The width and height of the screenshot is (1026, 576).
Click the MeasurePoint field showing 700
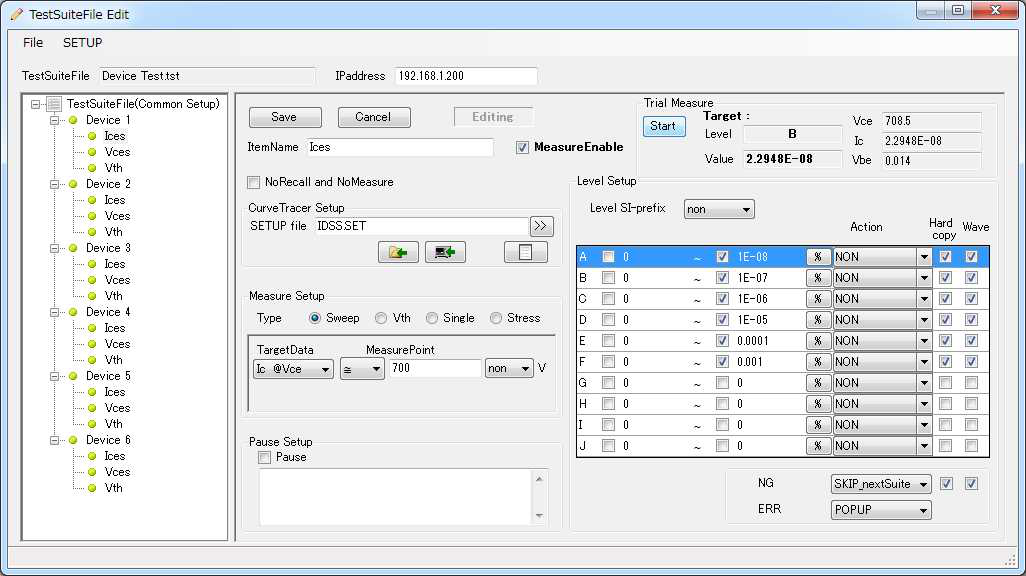click(x=435, y=369)
